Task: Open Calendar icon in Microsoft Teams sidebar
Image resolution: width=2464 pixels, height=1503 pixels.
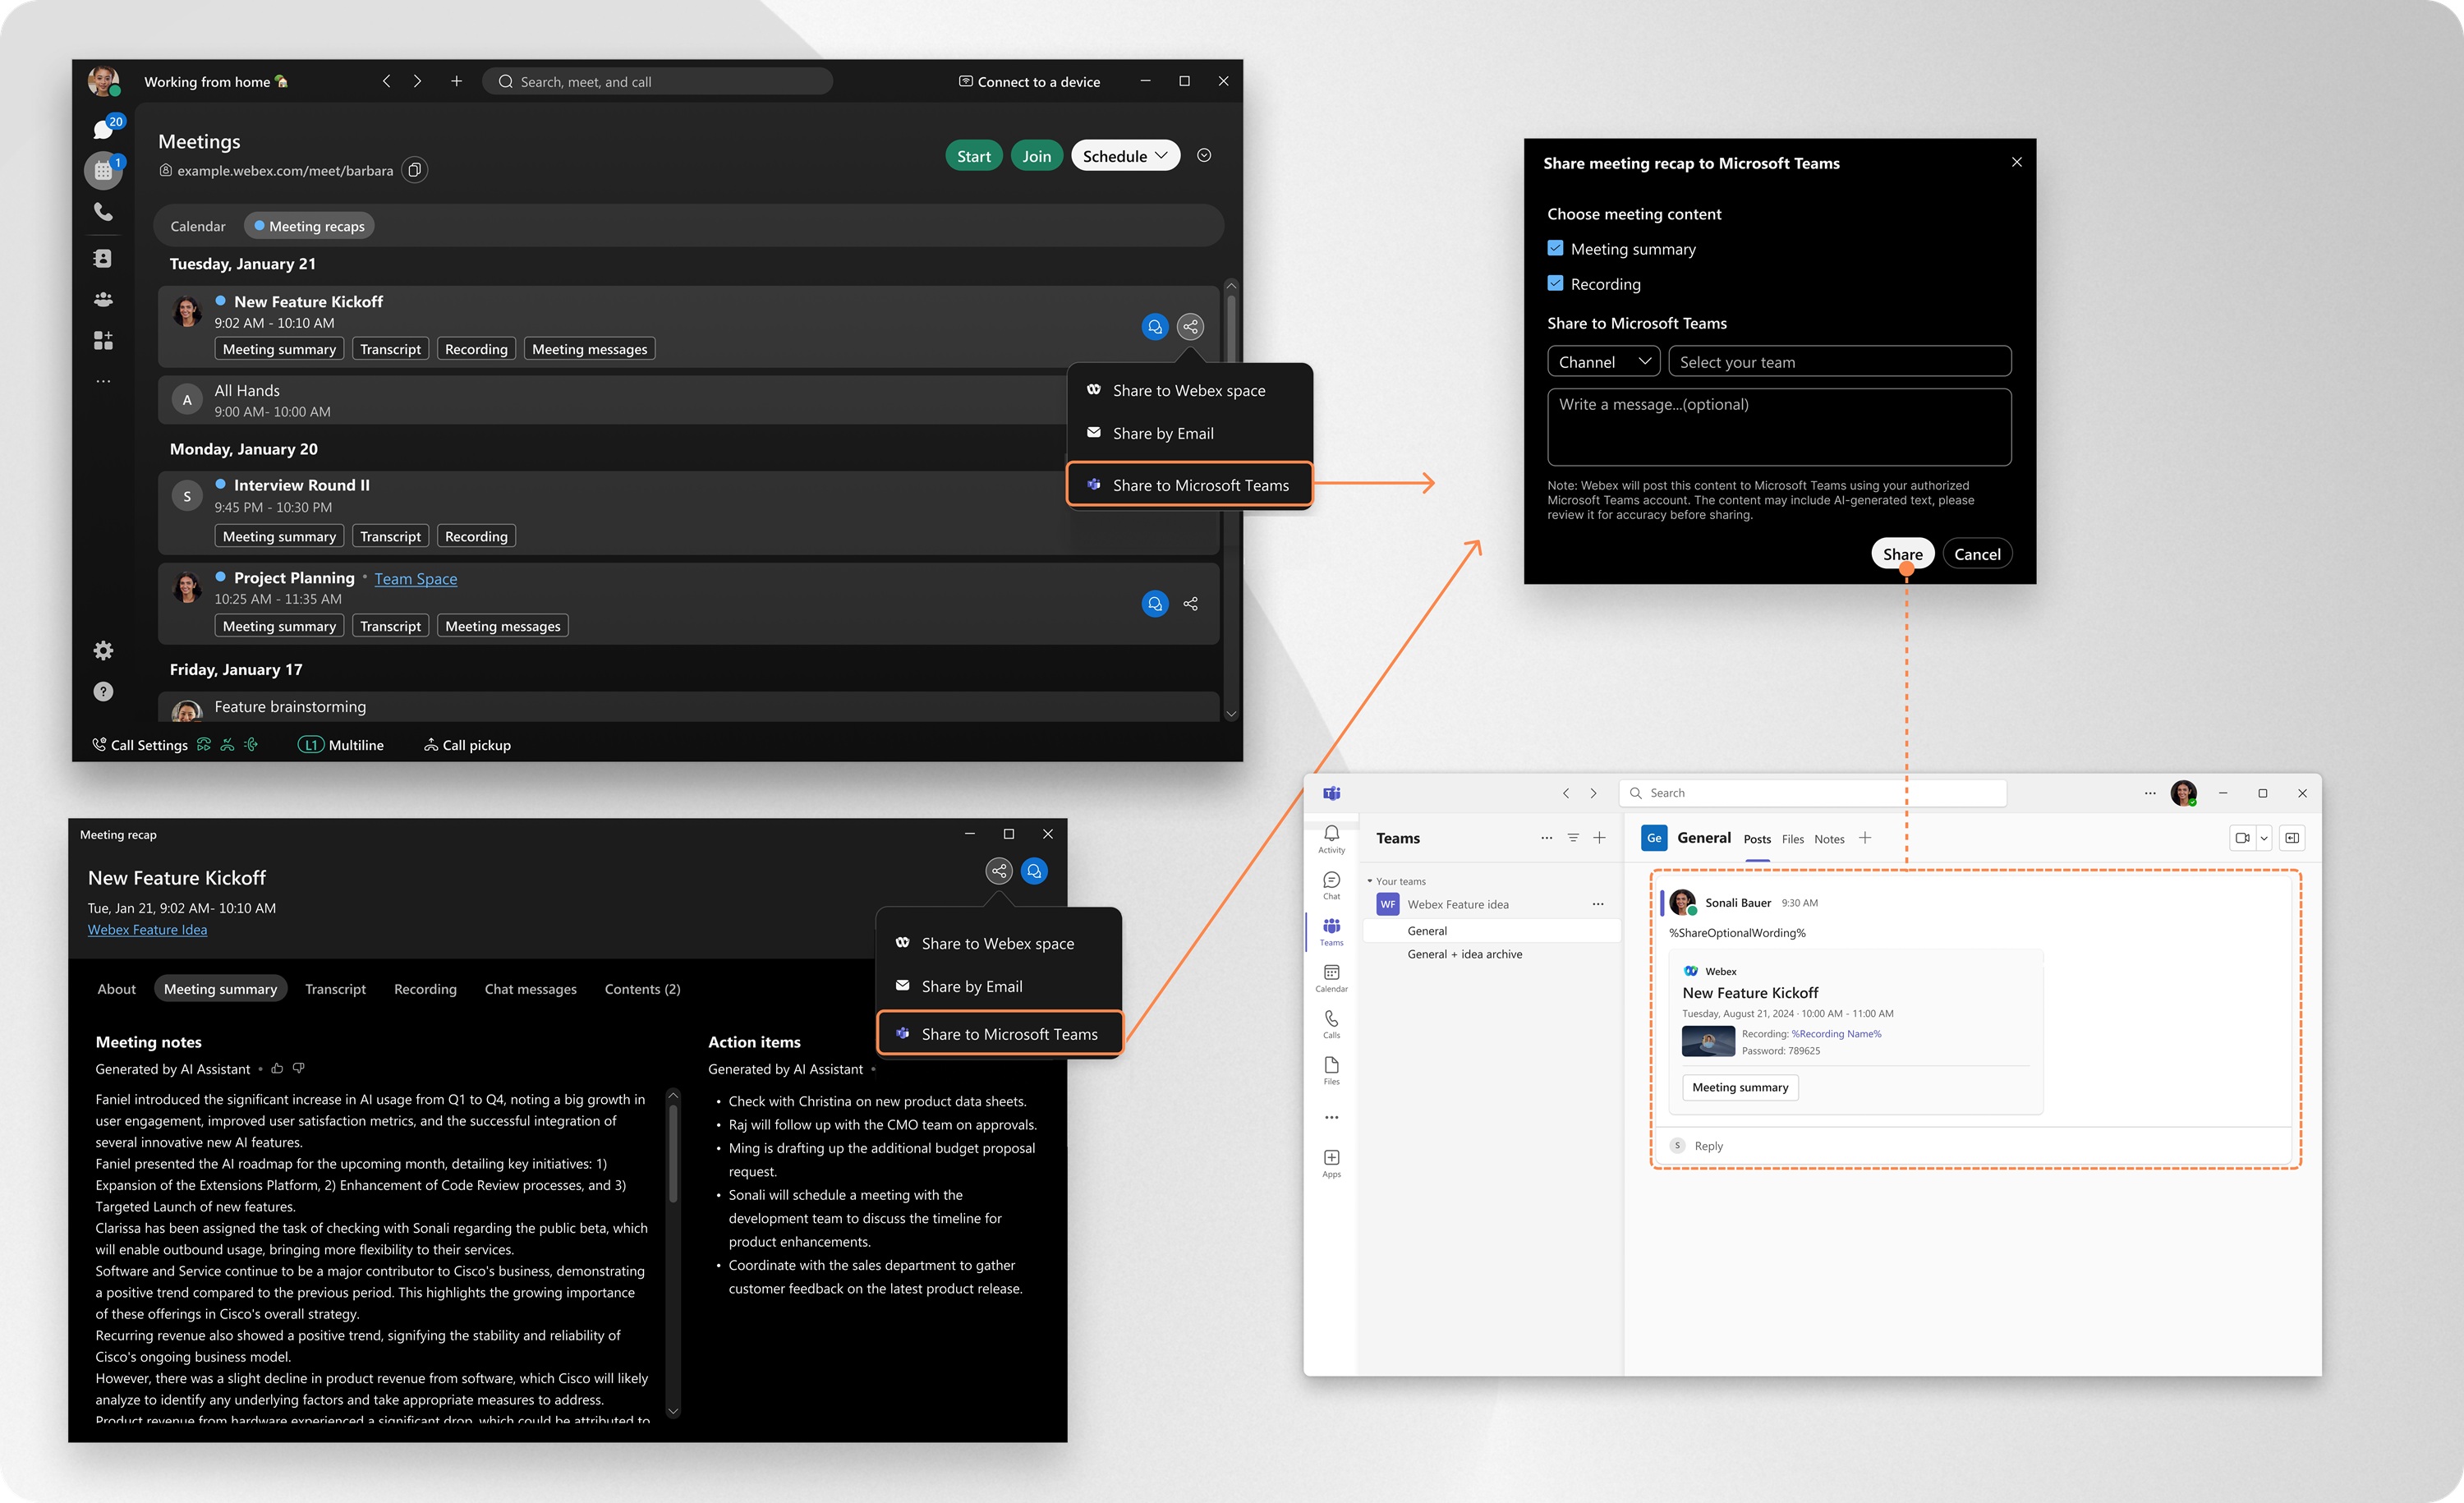Action: [x=1331, y=978]
